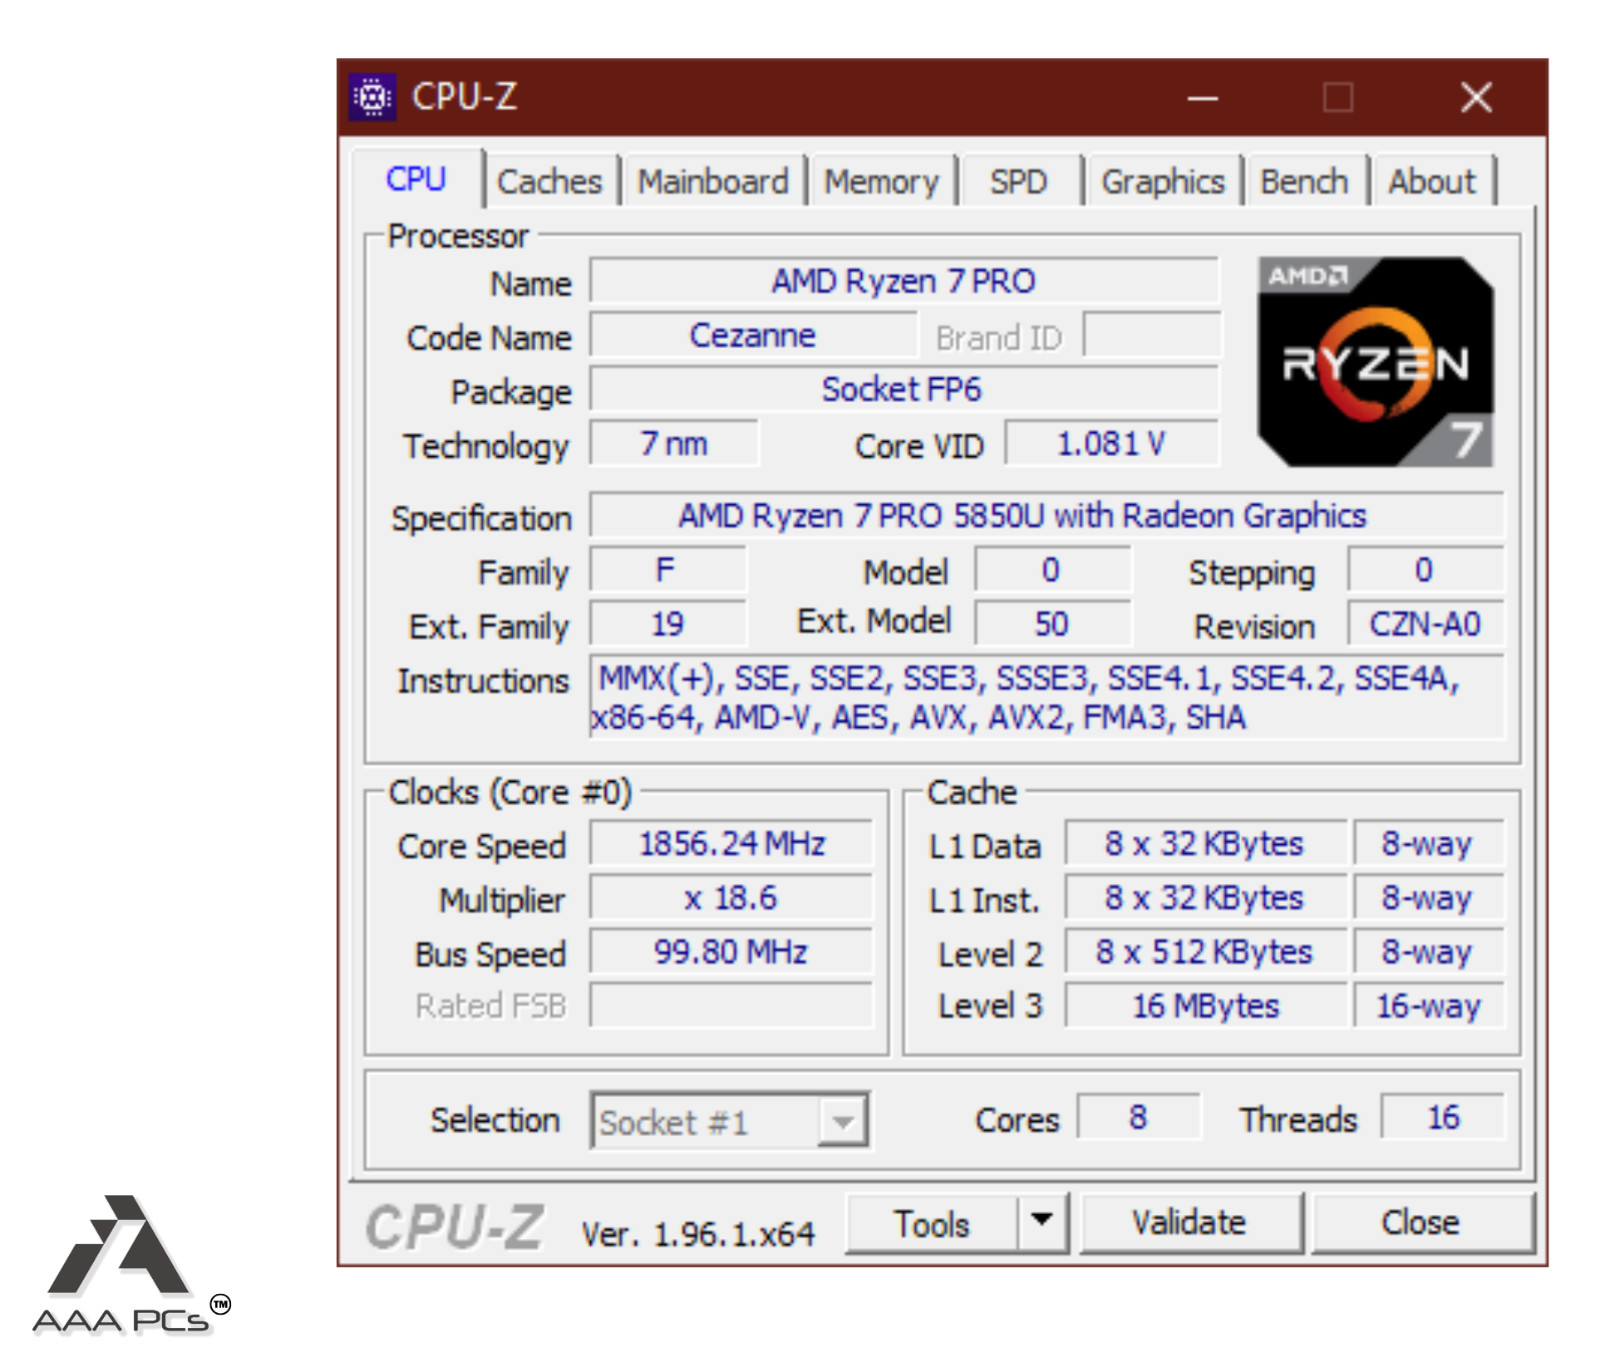
Task: Click the Close button at the bottom
Action: tap(1421, 1222)
